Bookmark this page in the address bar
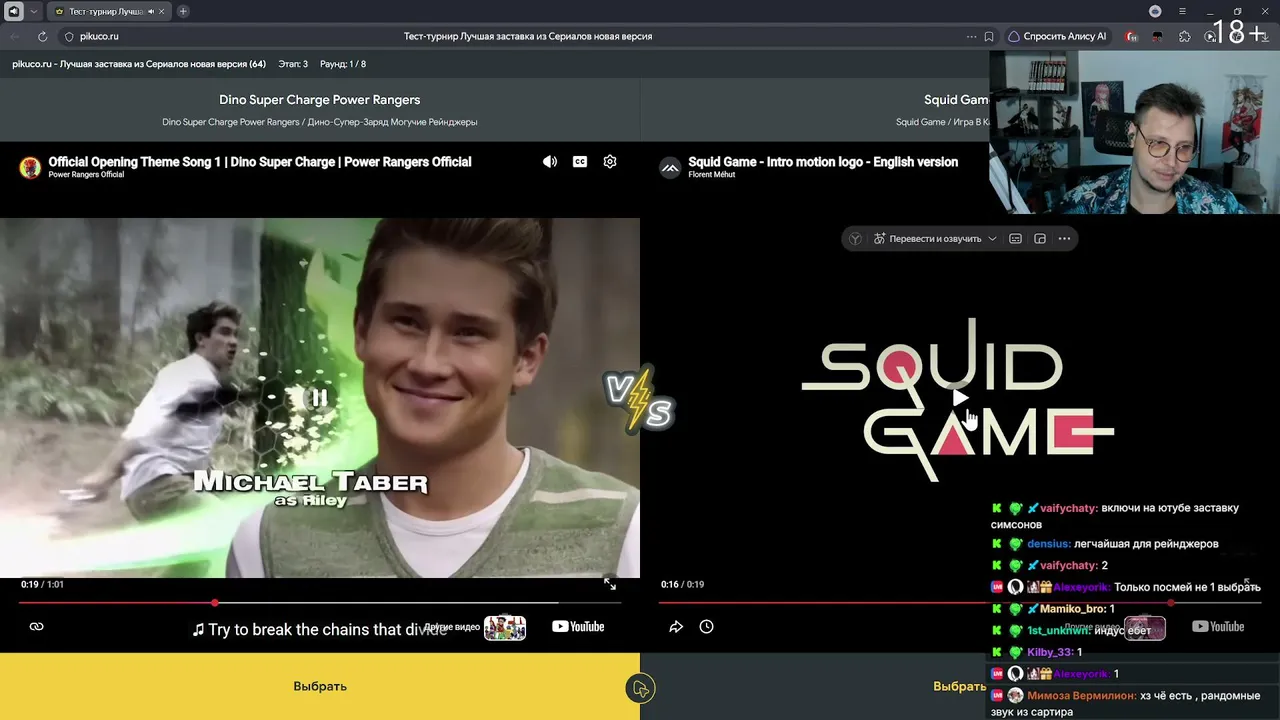This screenshot has width=1280, height=720. tap(989, 36)
